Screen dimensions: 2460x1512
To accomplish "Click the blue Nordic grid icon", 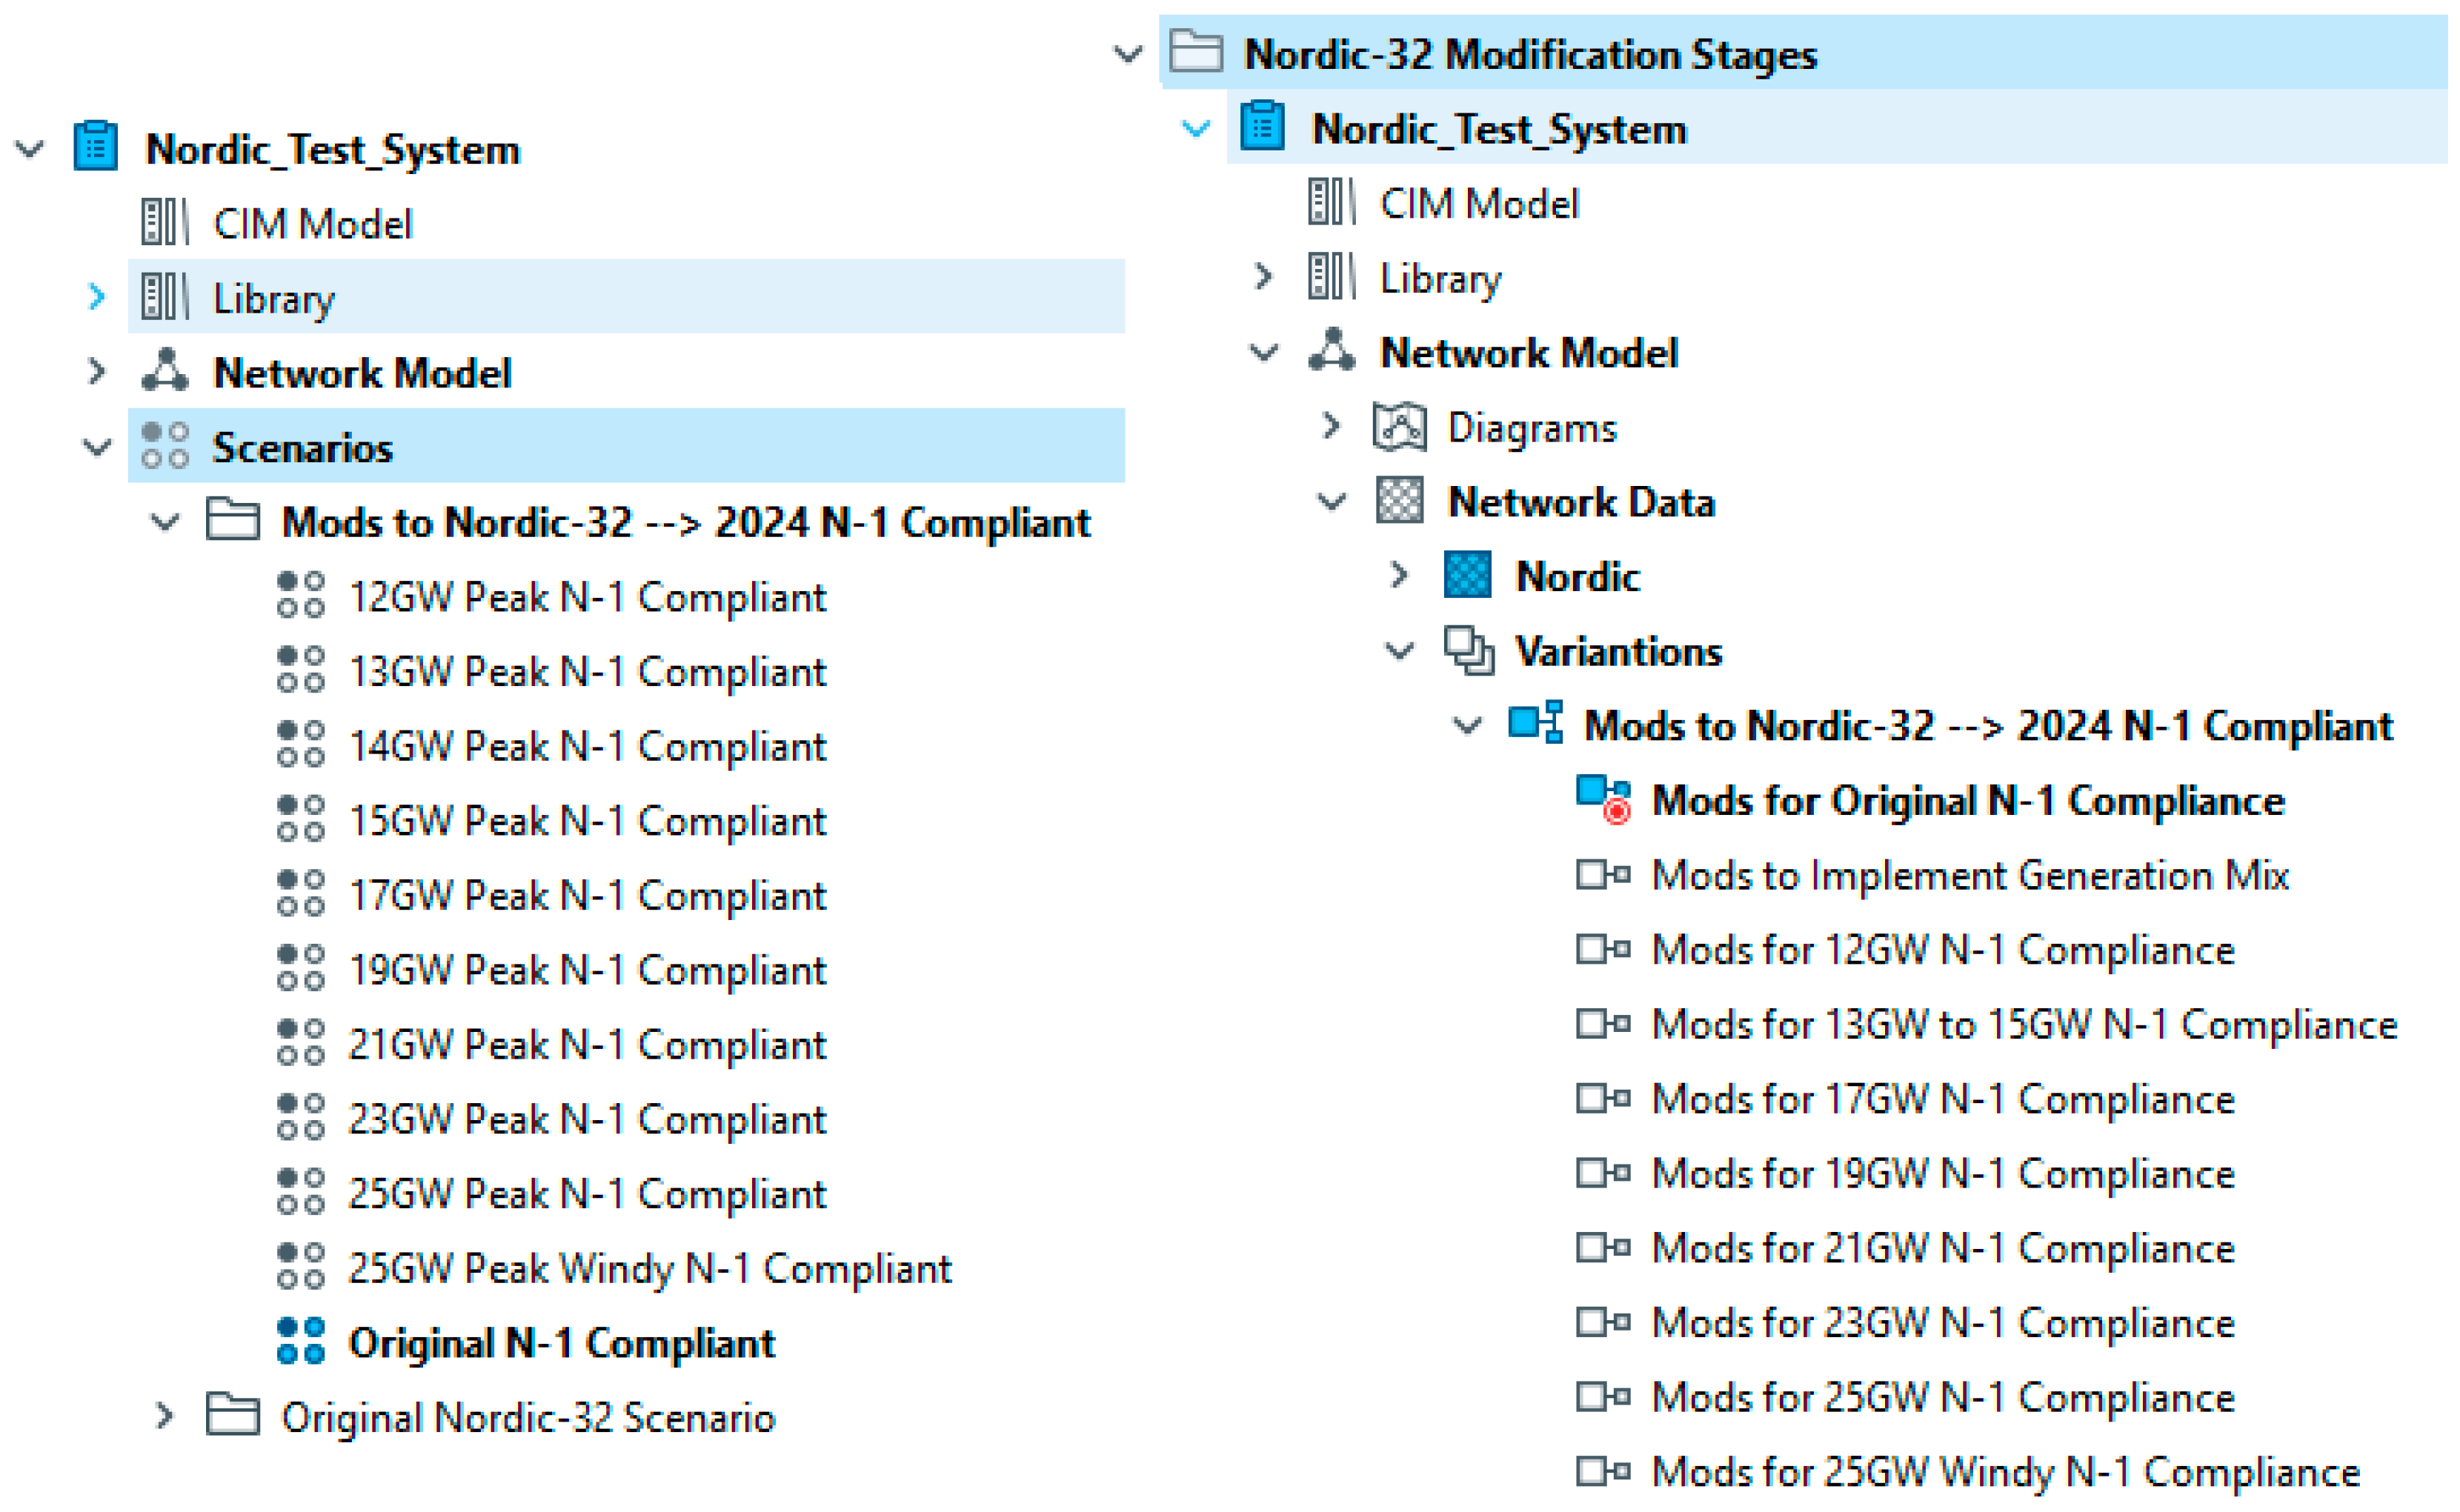I will coord(1467,576).
